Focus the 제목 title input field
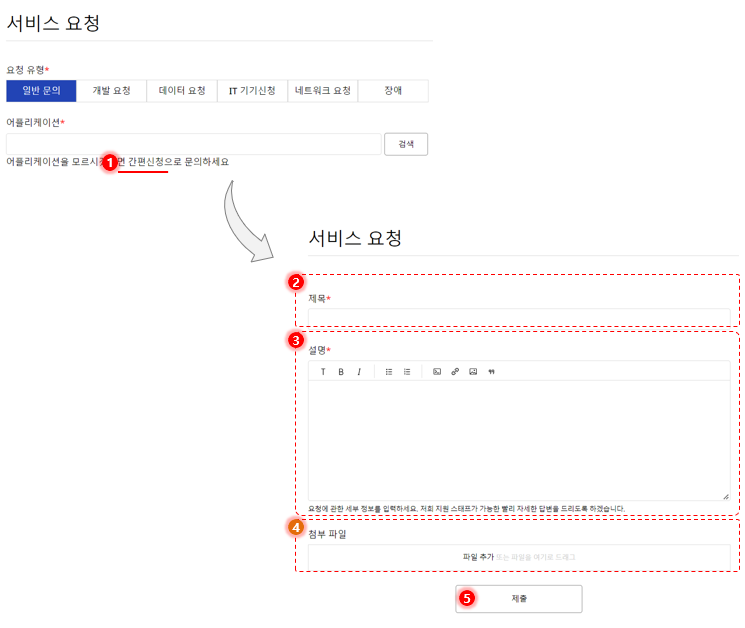Viewport: 745px width, 628px height. [x=519, y=317]
